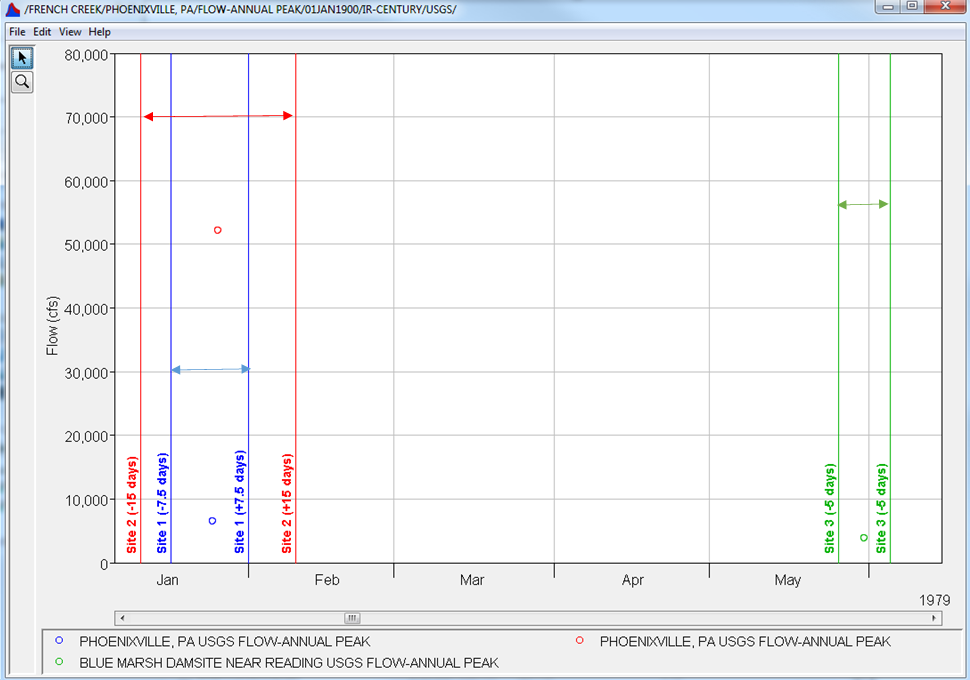Activate the magnifying glass zoom tool
This screenshot has width=970, height=680.
pos(22,82)
